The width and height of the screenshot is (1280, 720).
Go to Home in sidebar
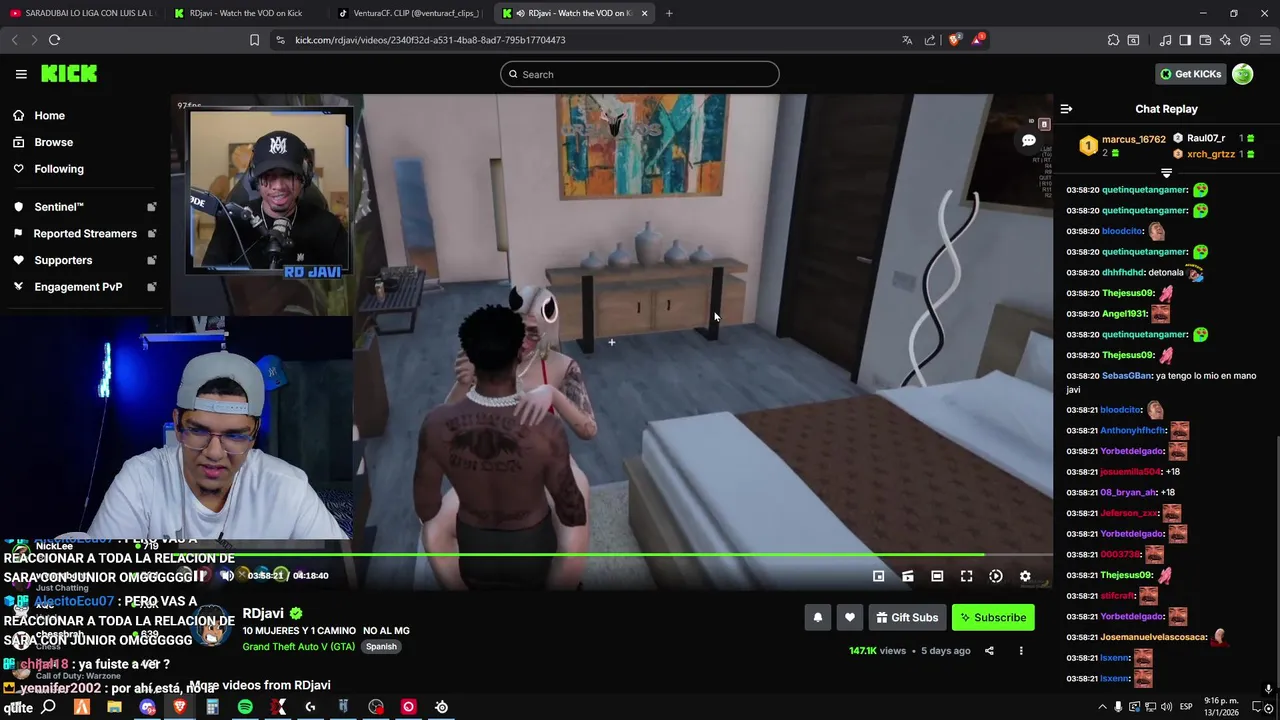point(49,115)
